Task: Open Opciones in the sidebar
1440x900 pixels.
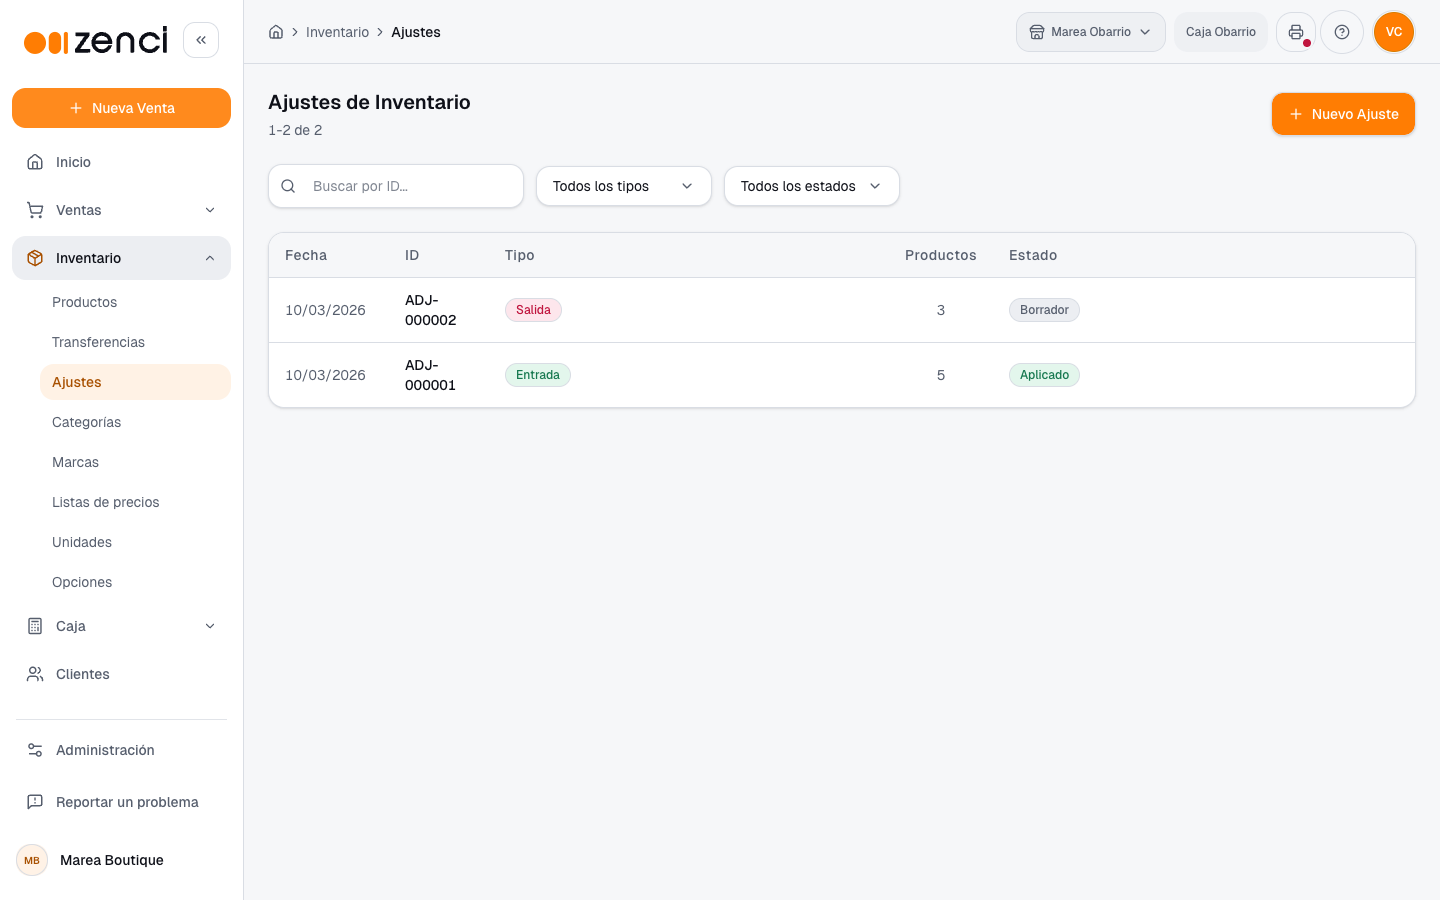Action: [x=135, y=582]
